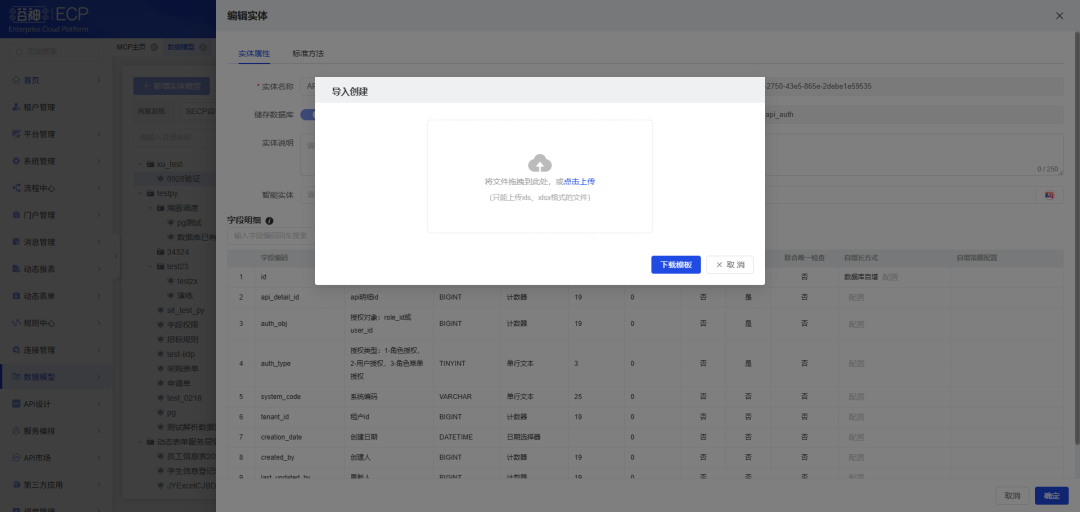This screenshot has width=1080, height=512.
Task: Click the API设计 icon in left sidebar
Action: [16, 404]
